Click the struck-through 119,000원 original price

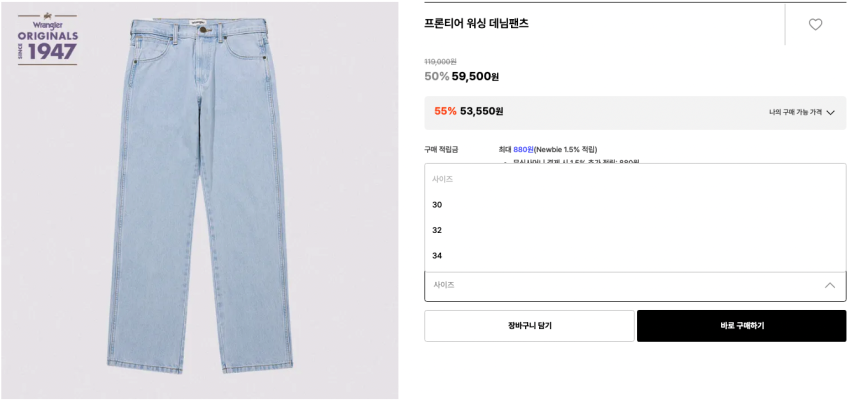[440, 62]
